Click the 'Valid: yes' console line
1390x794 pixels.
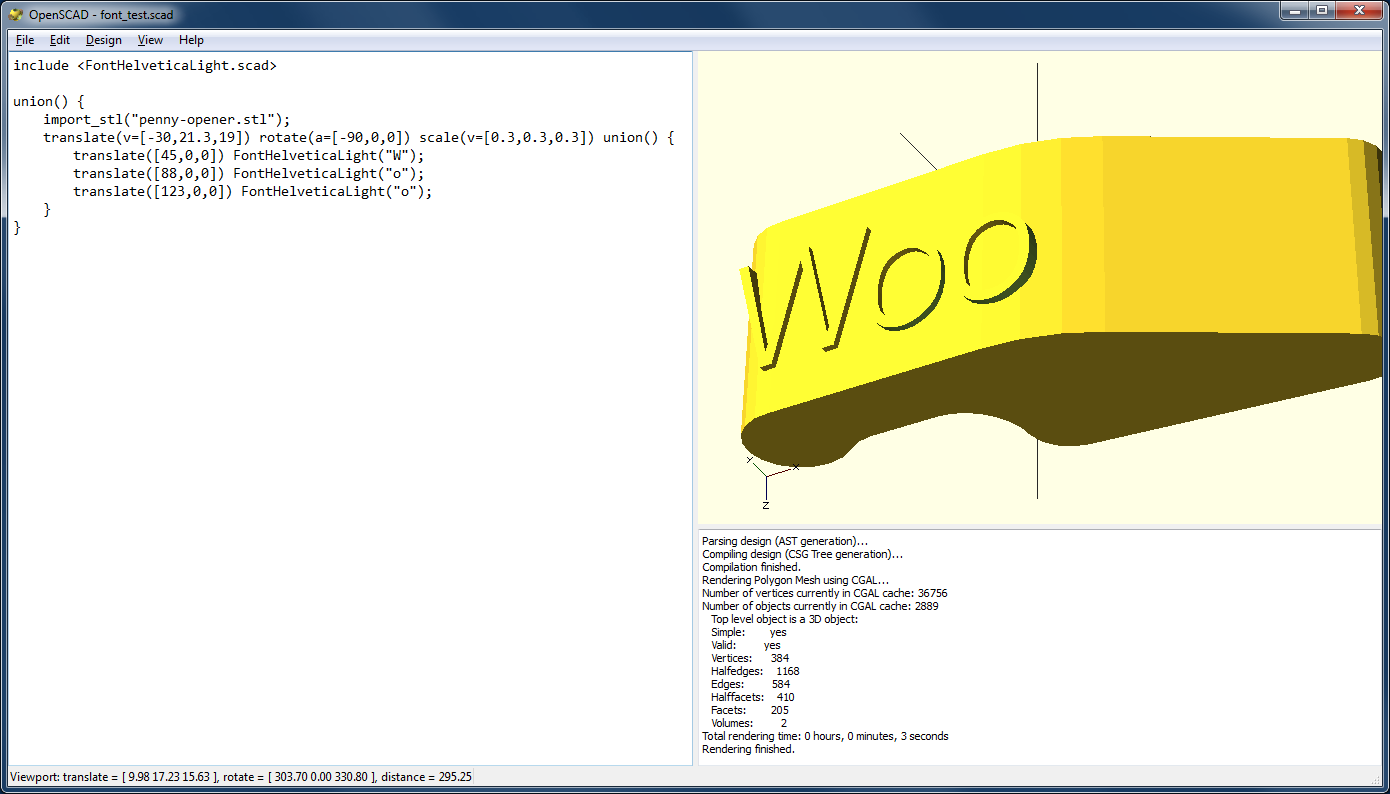point(746,645)
